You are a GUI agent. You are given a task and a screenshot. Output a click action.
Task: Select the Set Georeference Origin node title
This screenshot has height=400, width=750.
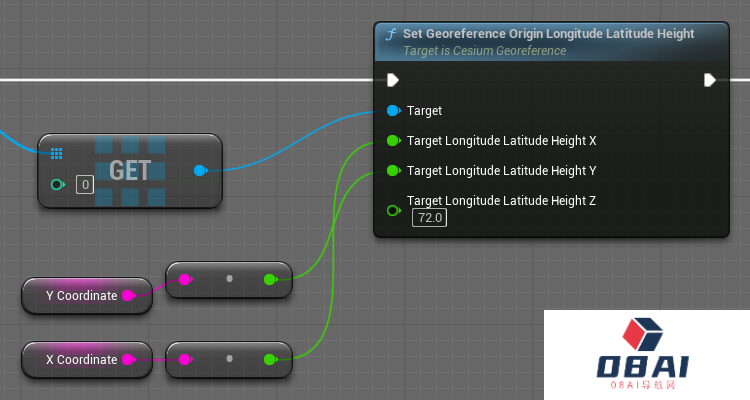548,34
